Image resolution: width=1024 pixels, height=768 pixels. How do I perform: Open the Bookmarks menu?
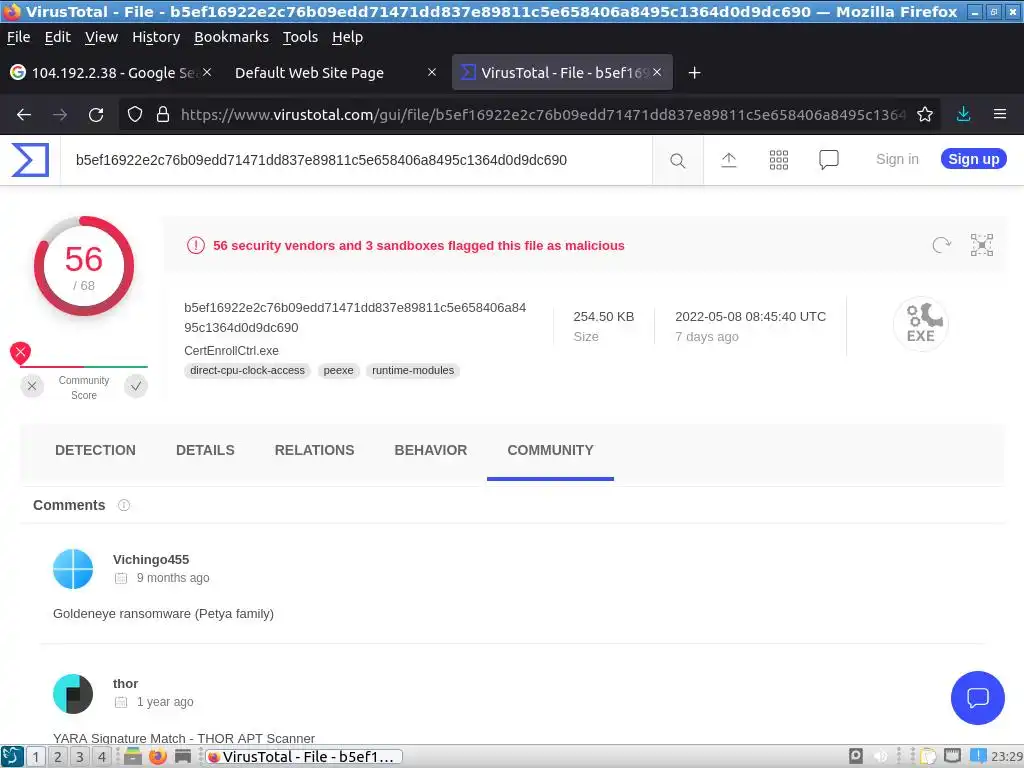click(231, 37)
